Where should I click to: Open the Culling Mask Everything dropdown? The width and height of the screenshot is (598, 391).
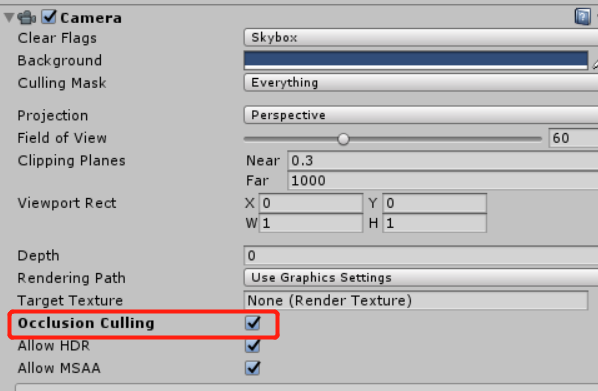(421, 82)
